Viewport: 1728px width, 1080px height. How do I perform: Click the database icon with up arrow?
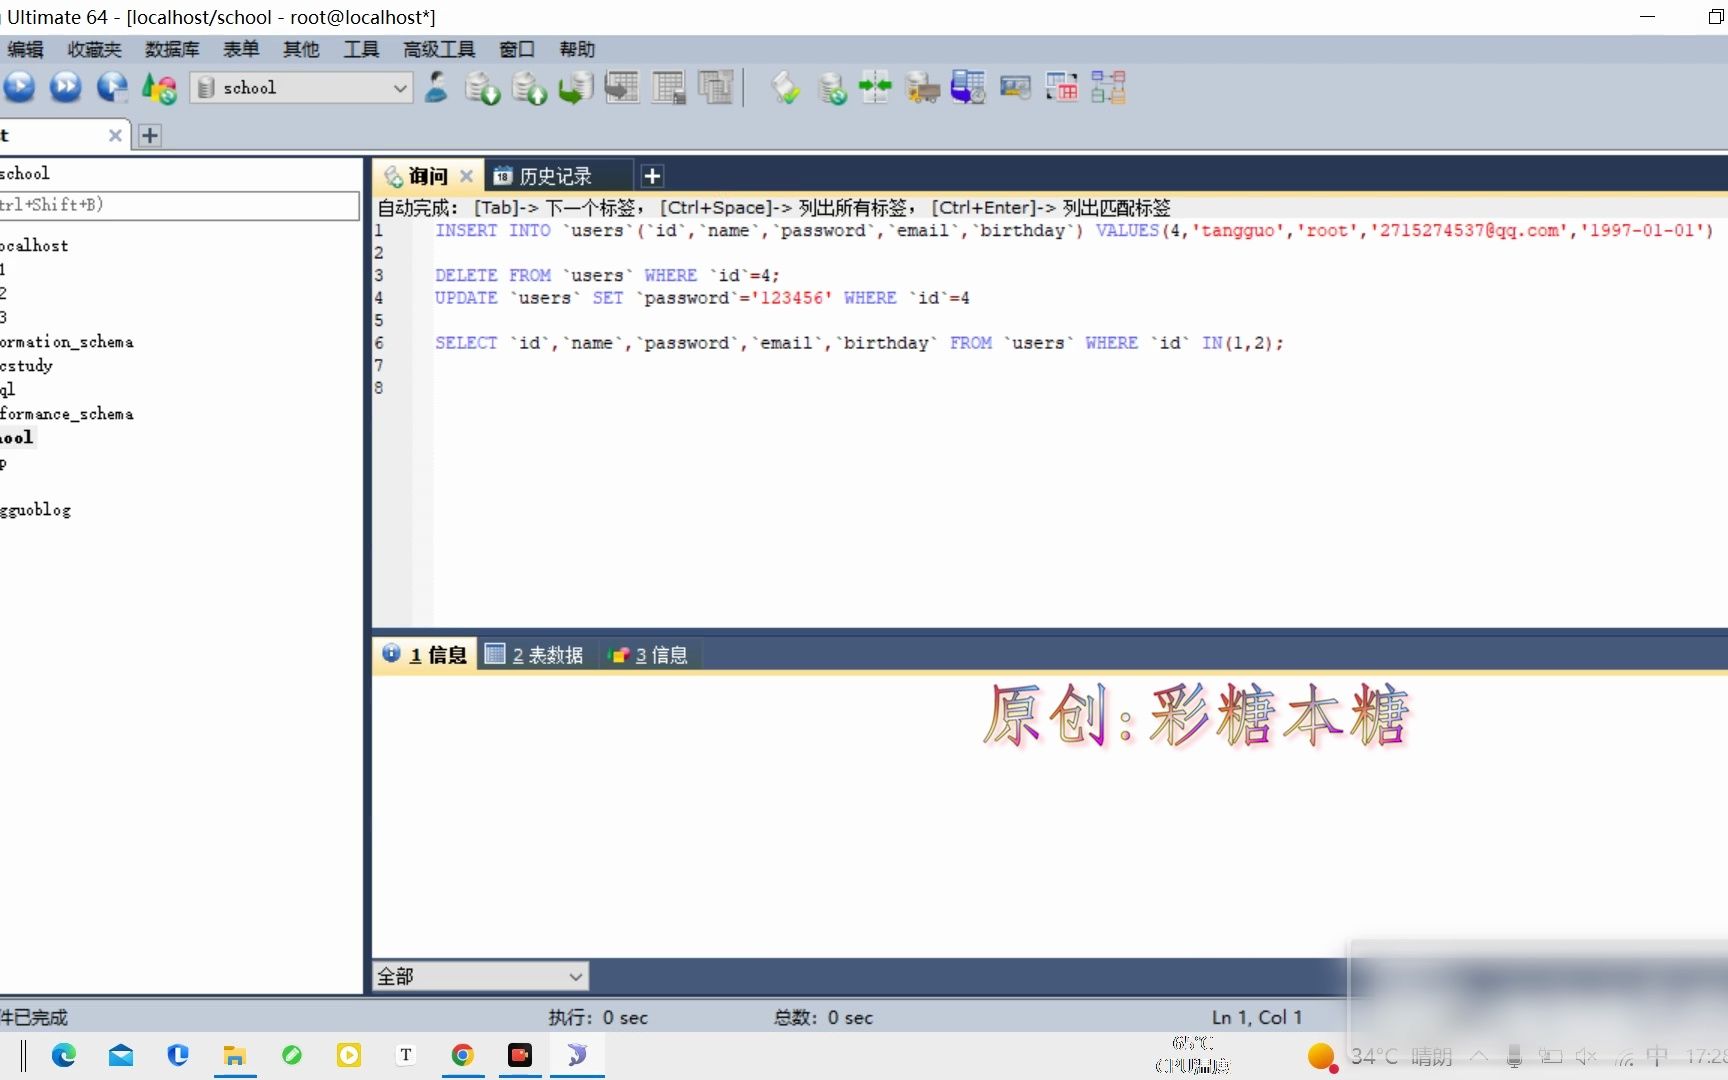(x=529, y=88)
